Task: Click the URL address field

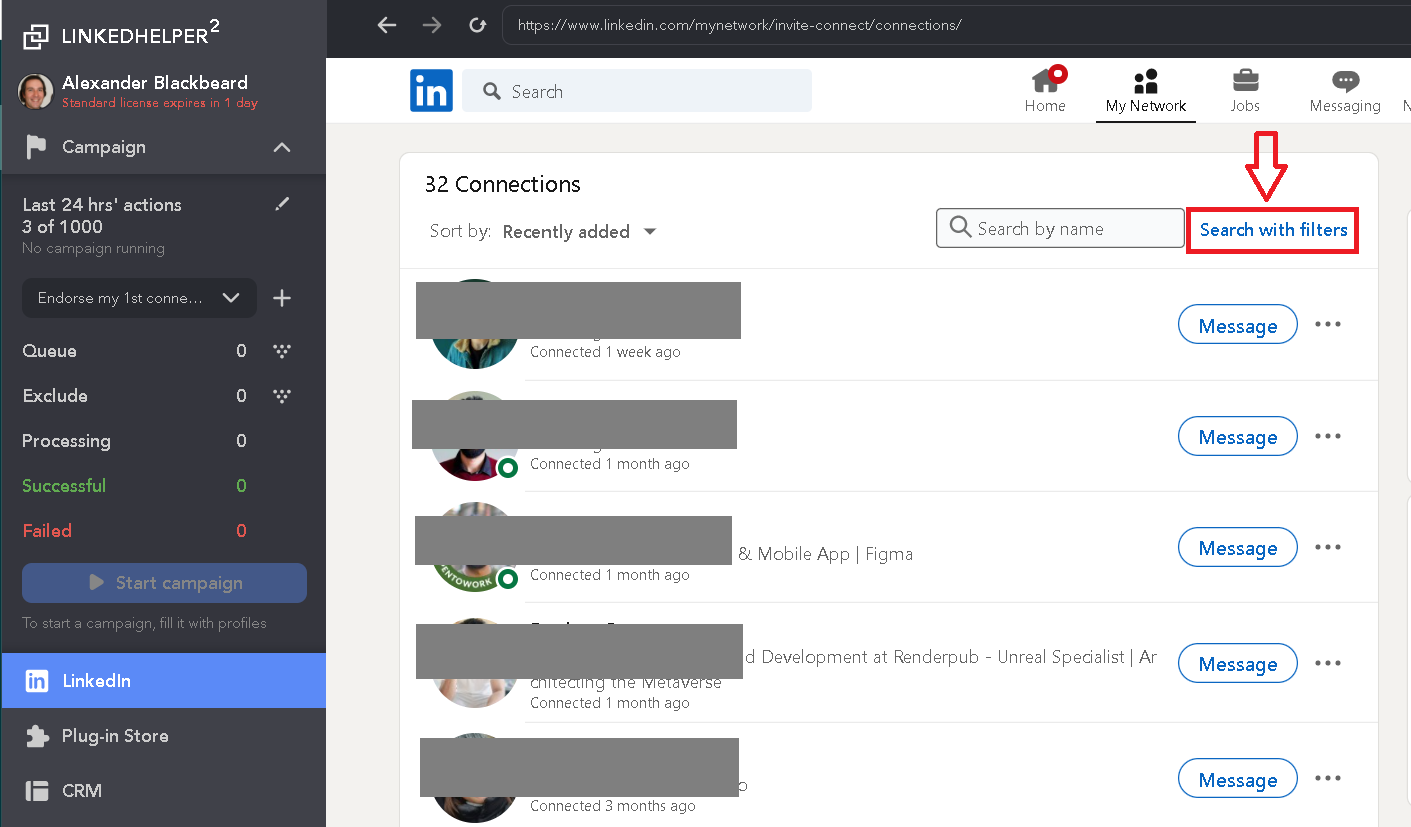Action: (x=955, y=25)
